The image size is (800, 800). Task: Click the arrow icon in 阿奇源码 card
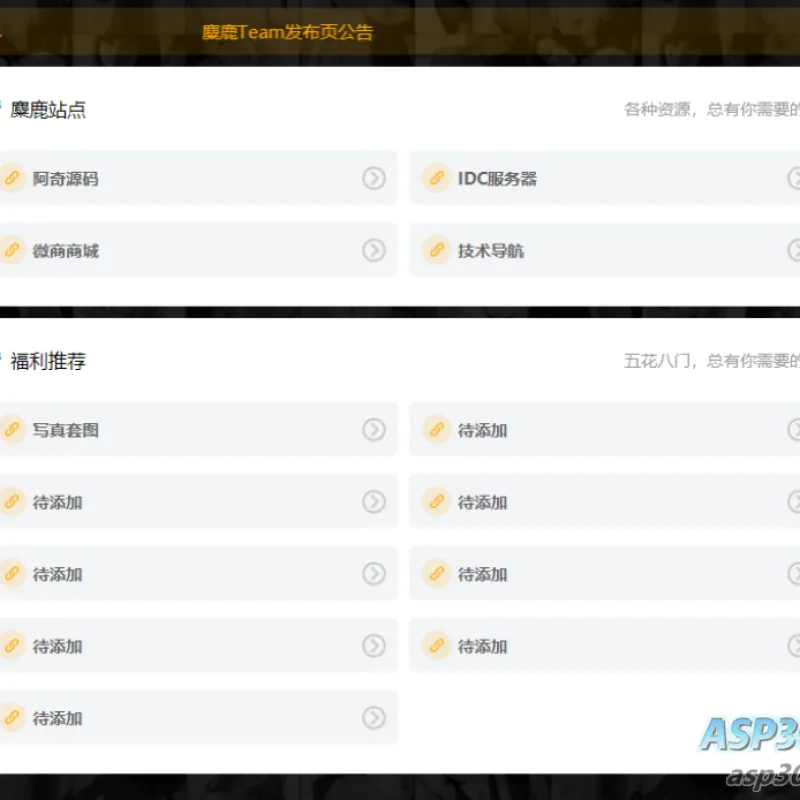374,179
